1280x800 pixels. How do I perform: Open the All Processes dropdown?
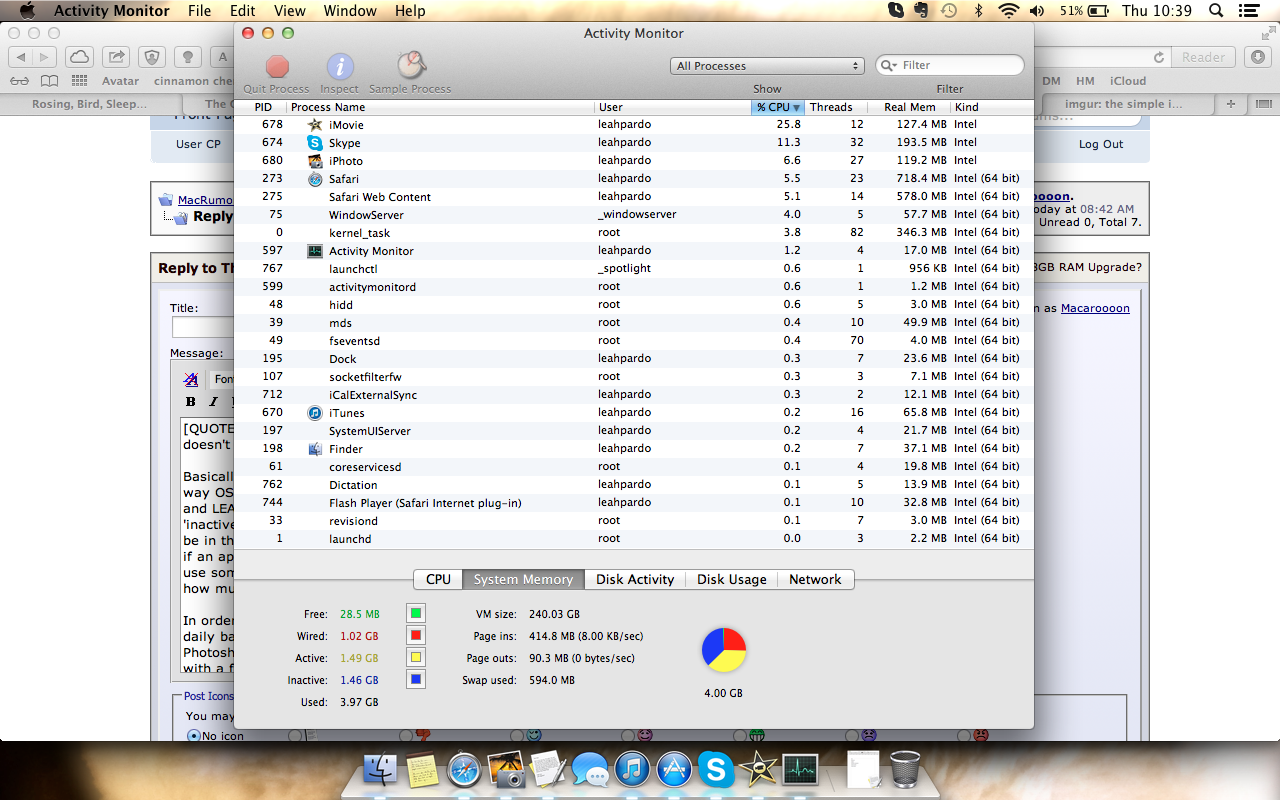coord(767,66)
